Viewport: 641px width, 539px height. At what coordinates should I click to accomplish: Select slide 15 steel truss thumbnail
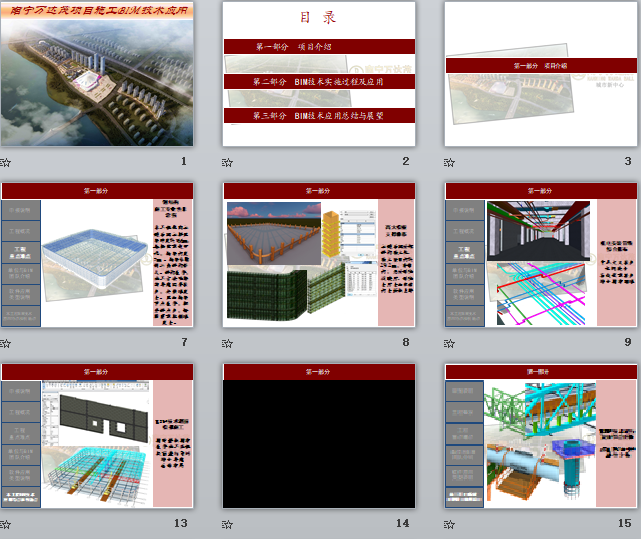pyautogui.click(x=541, y=436)
